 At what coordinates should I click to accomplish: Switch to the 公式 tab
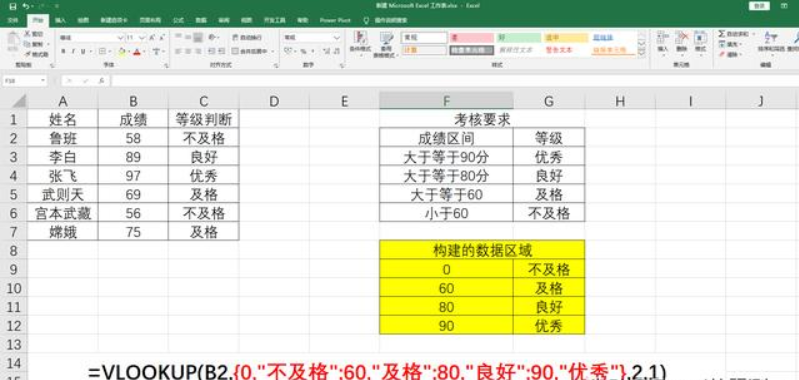click(178, 20)
